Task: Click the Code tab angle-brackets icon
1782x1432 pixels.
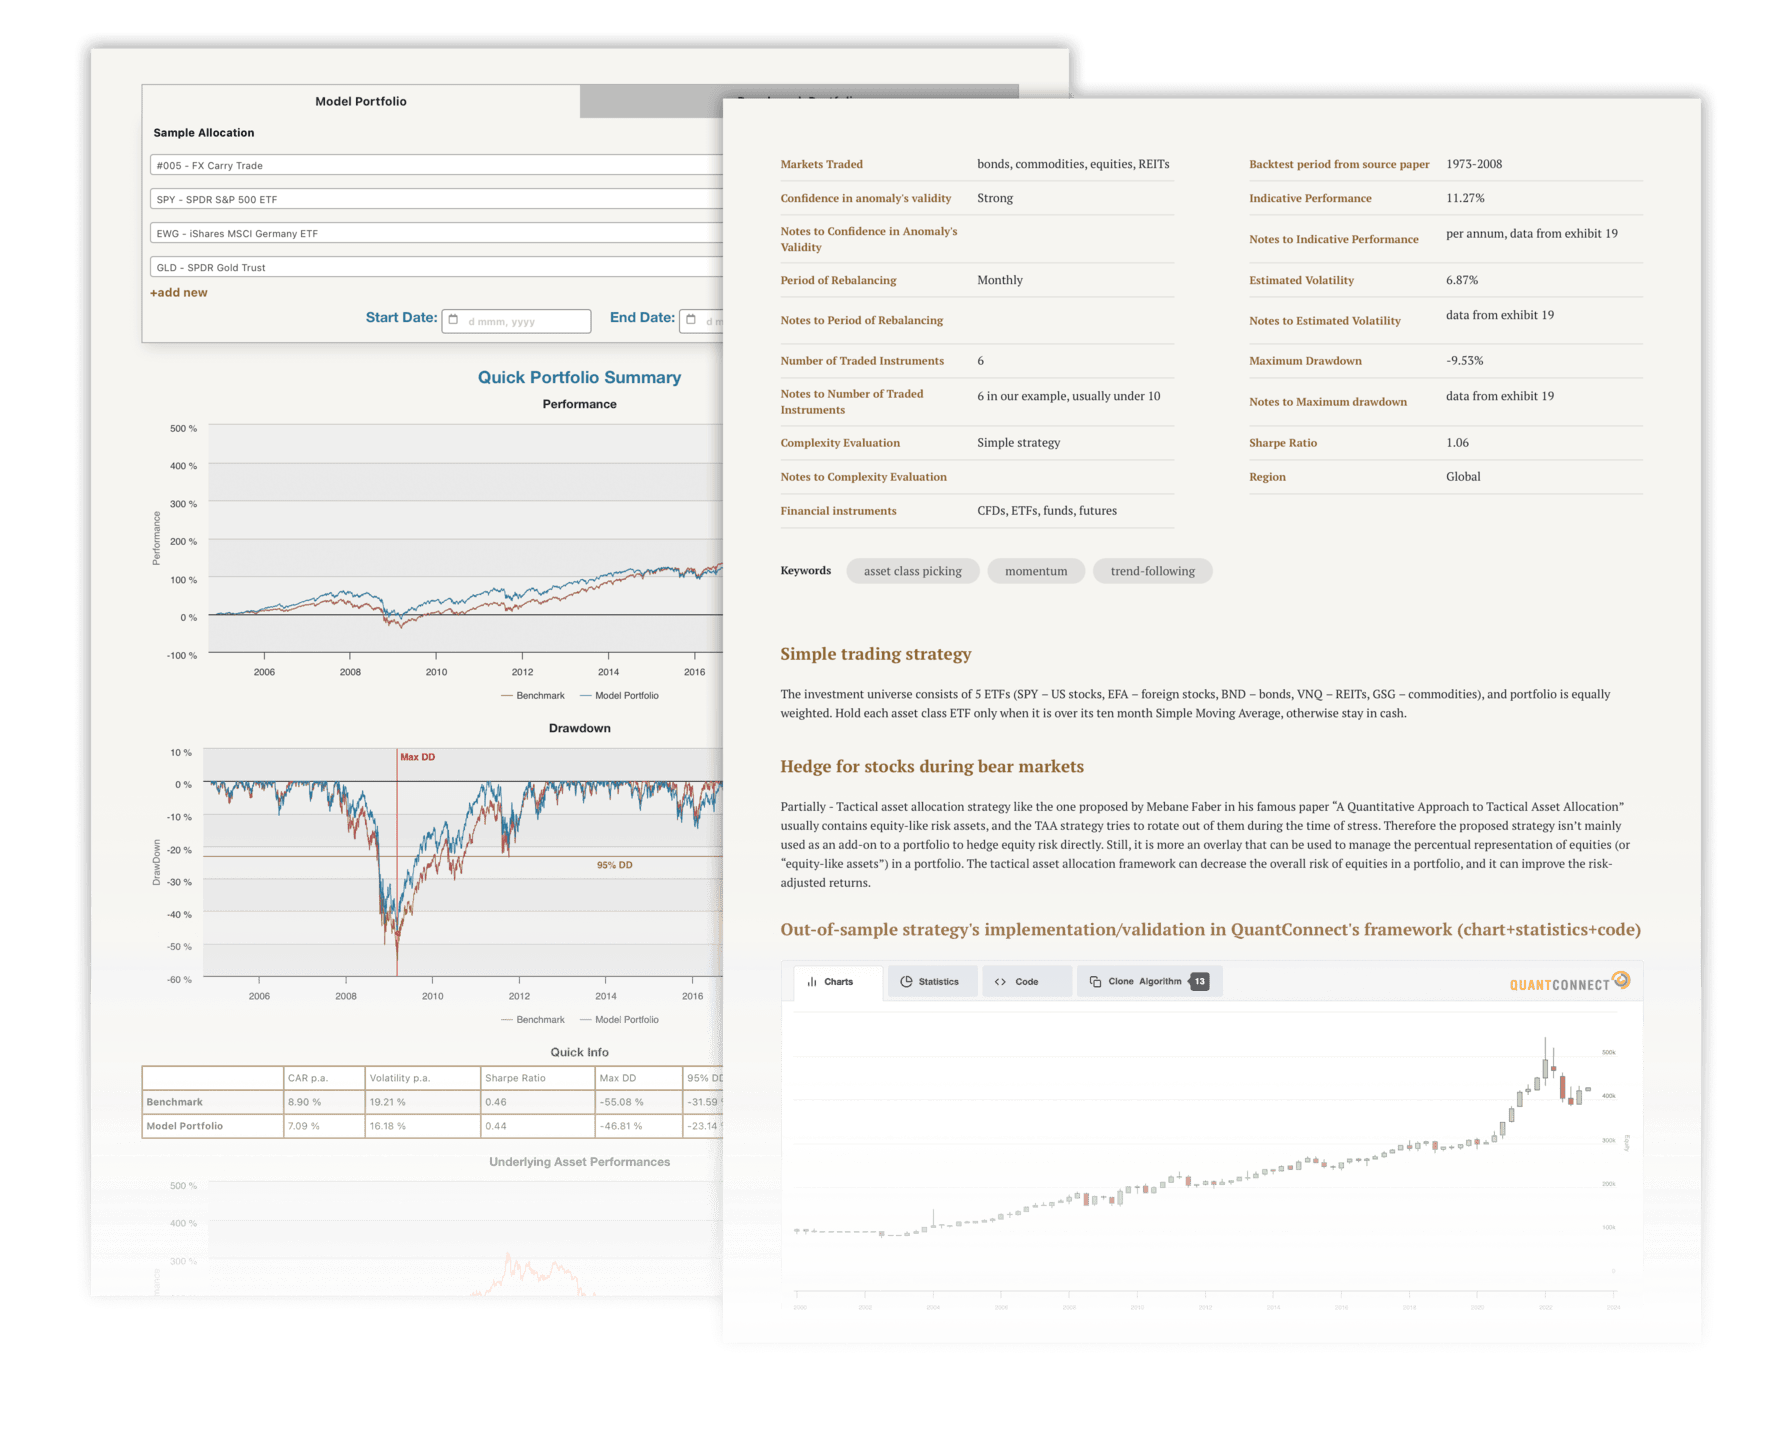Action: [x=1000, y=982]
